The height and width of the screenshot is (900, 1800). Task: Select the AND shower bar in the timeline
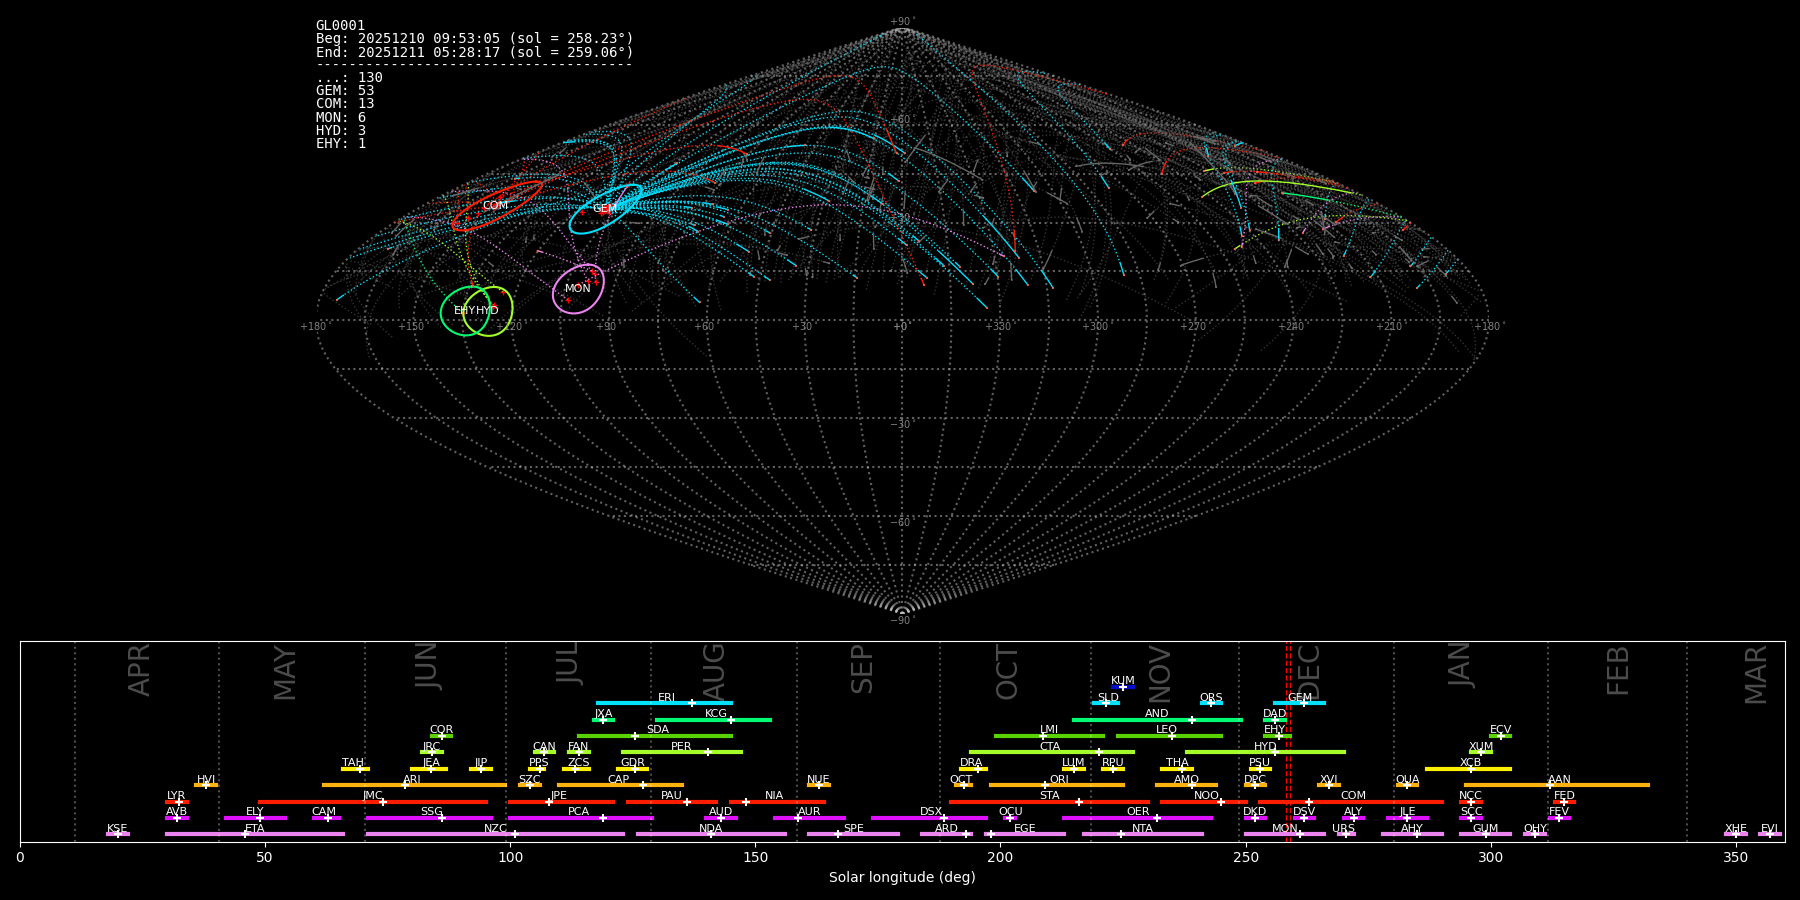coord(1157,719)
